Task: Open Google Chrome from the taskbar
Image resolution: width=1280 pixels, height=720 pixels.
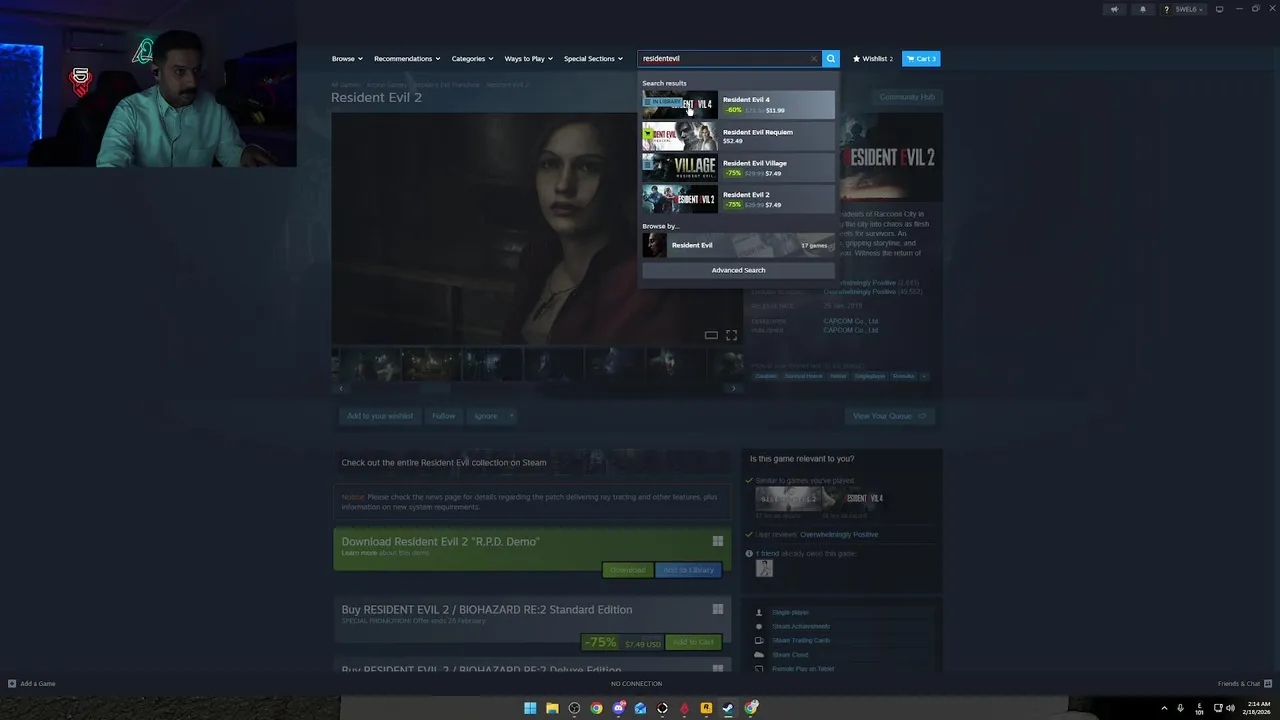Action: pyautogui.click(x=596, y=708)
